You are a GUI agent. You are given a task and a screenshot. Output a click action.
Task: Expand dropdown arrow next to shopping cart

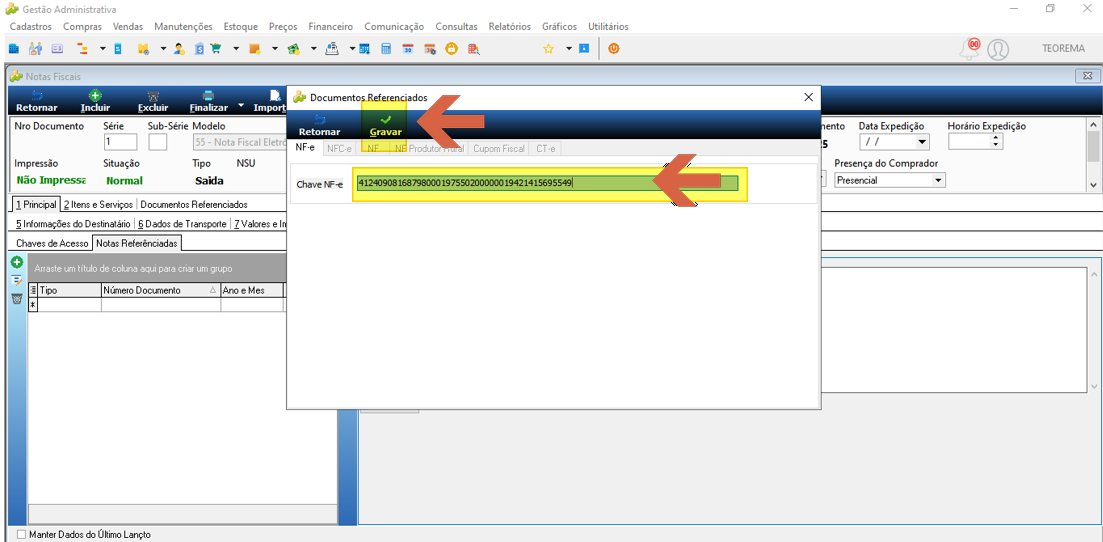(x=236, y=49)
